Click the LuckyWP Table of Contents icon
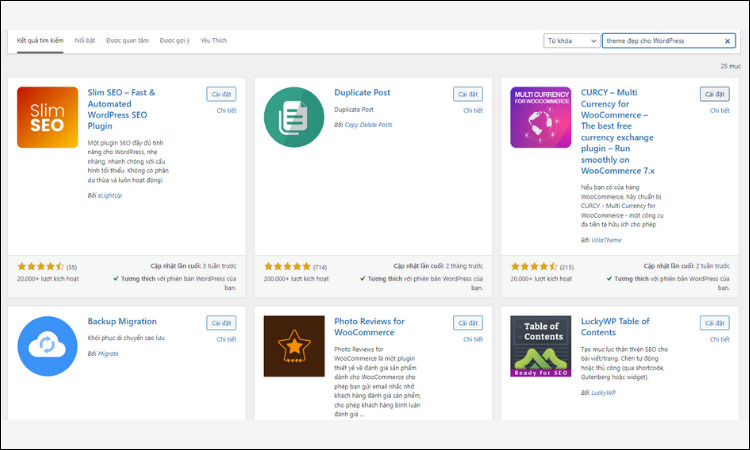 pos(540,346)
